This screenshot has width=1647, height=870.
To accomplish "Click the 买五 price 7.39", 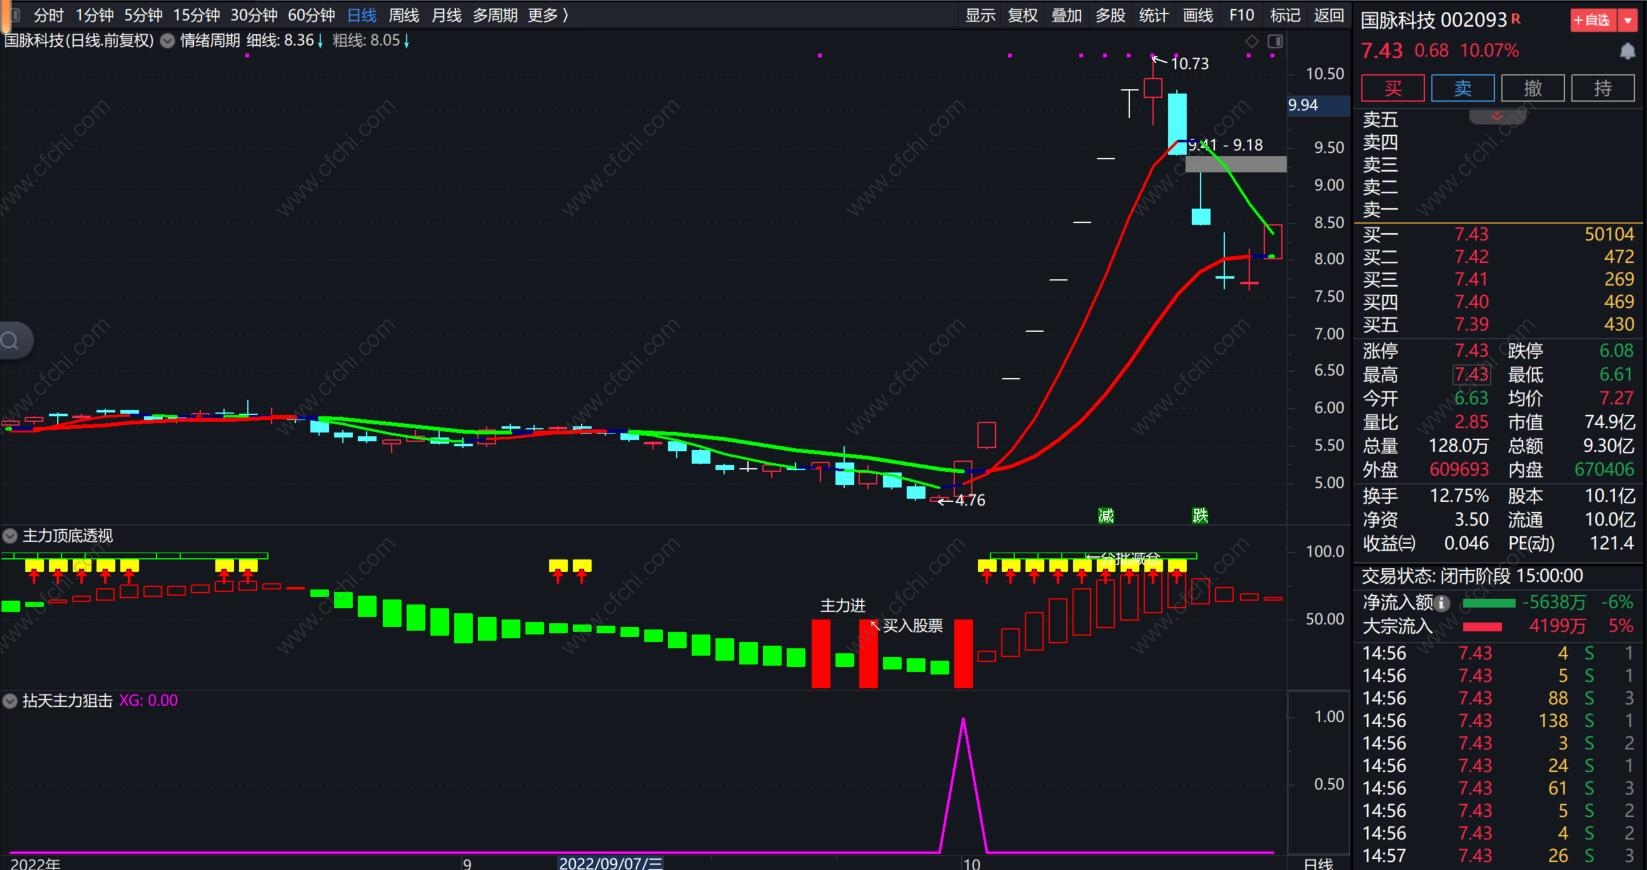I will click(1471, 325).
